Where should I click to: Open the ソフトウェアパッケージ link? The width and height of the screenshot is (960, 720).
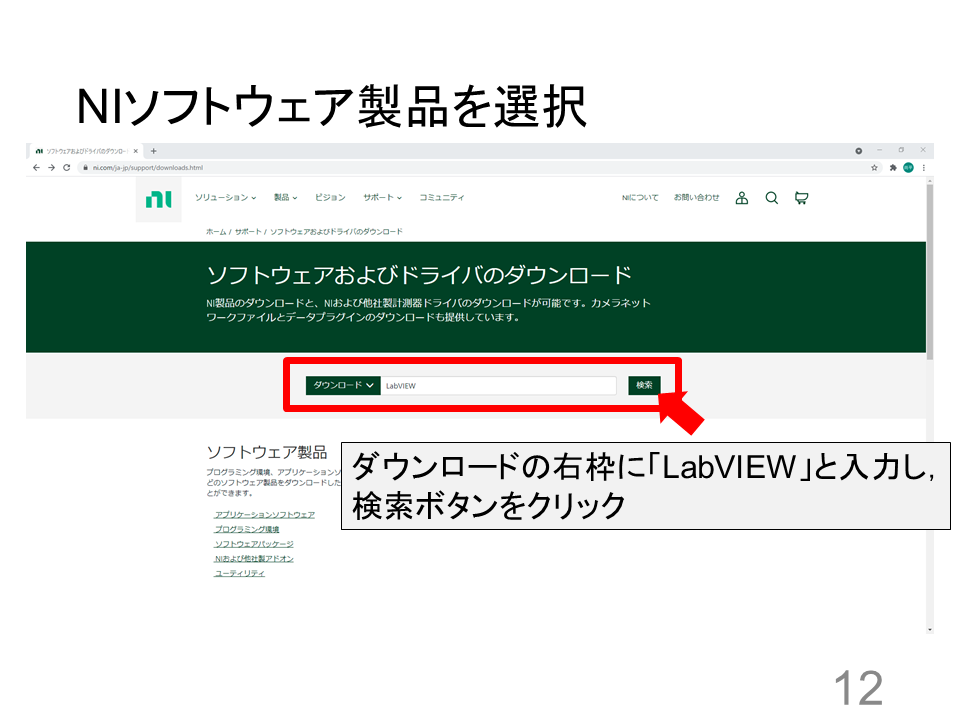click(254, 544)
